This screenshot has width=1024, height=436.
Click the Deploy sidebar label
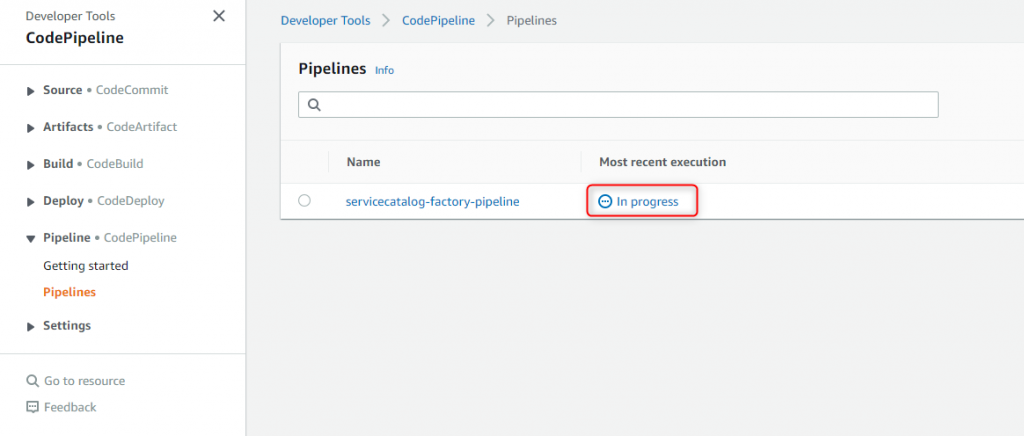pyautogui.click(x=63, y=201)
